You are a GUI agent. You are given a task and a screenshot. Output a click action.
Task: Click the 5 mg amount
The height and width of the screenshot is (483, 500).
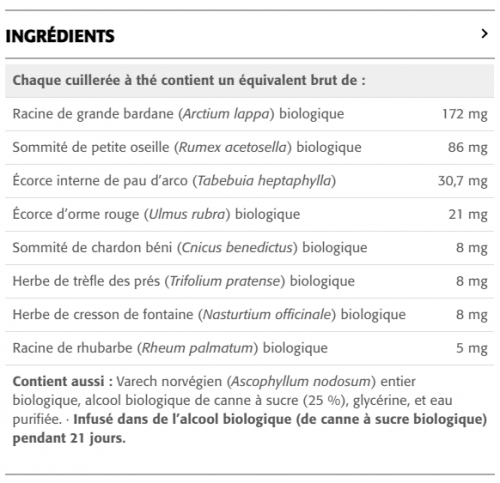click(x=472, y=348)
